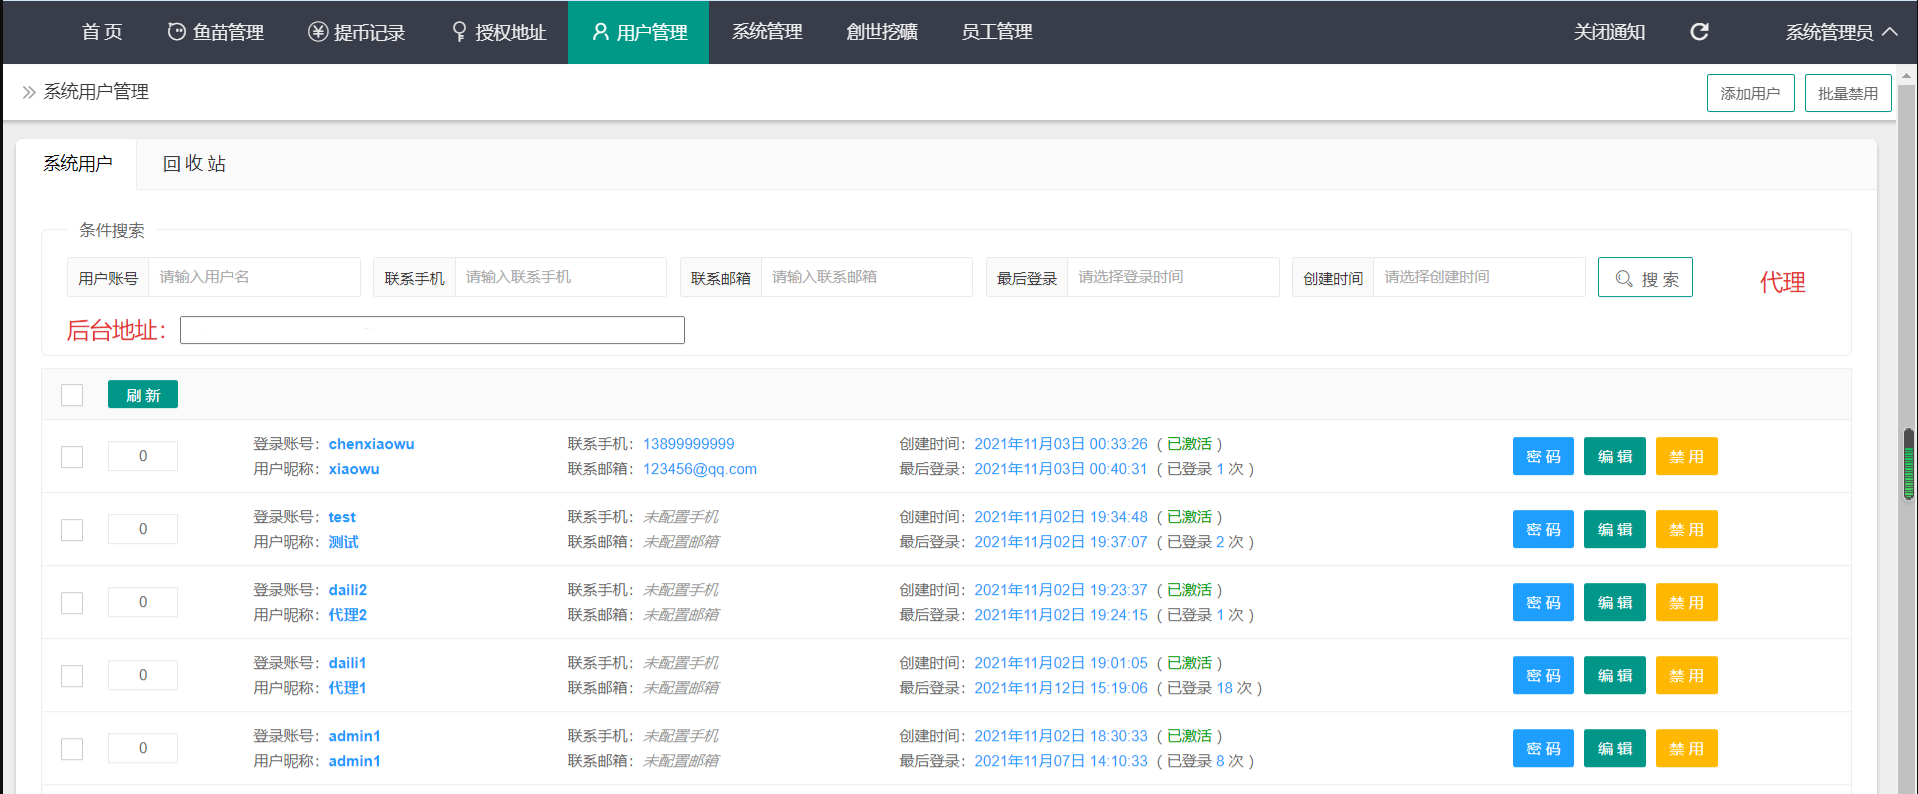Open 最后登录 date picker field
Image resolution: width=1918 pixels, height=794 pixels.
click(1171, 277)
